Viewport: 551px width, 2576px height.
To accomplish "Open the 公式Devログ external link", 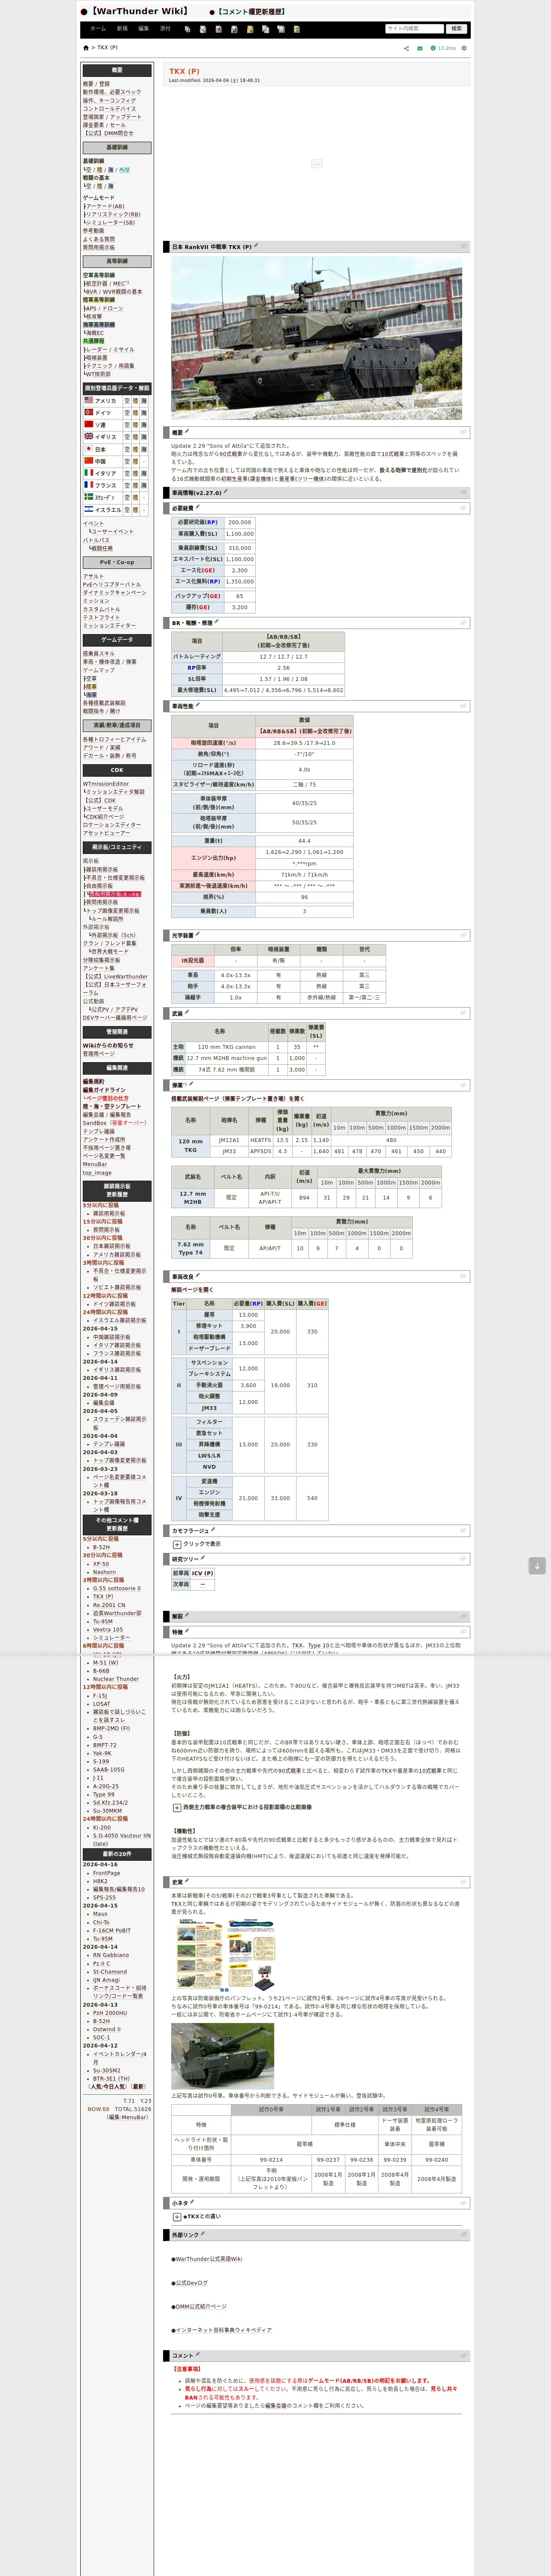I will pyautogui.click(x=191, y=2283).
